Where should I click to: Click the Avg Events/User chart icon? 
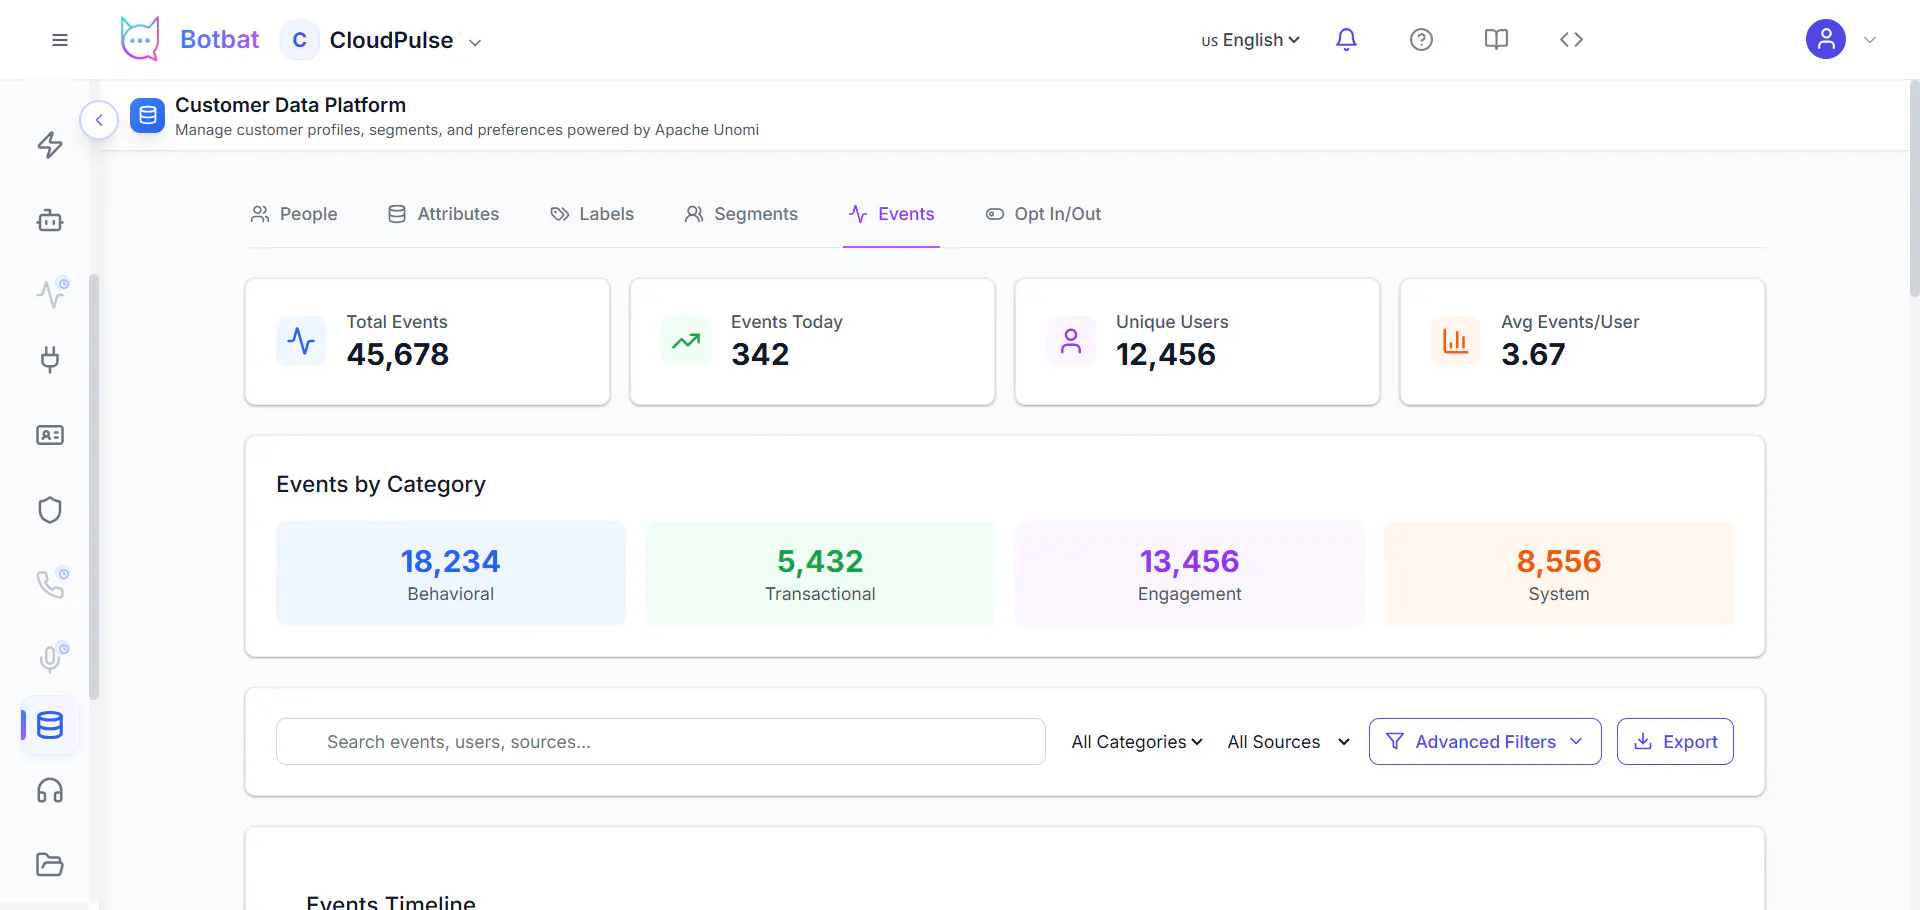click(1456, 342)
